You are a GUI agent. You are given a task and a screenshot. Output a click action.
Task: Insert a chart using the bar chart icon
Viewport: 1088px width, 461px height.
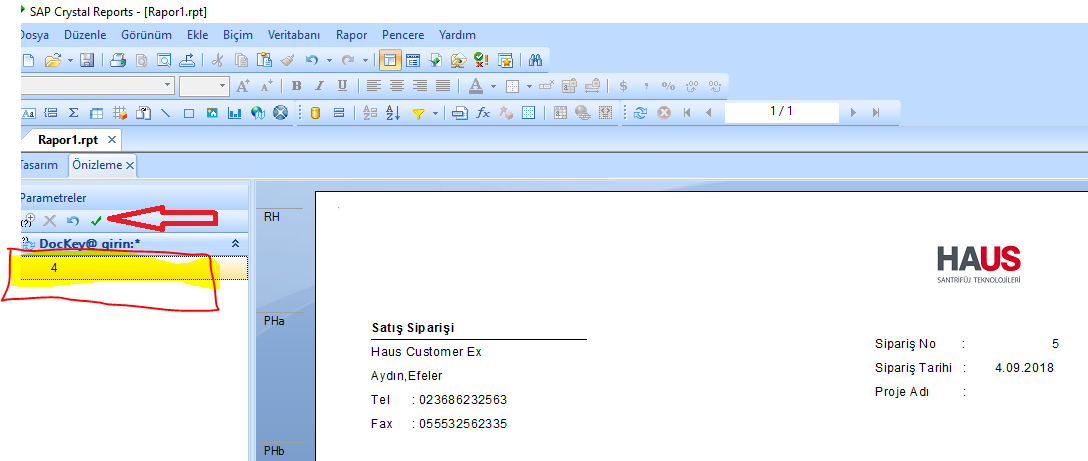pyautogui.click(x=234, y=113)
